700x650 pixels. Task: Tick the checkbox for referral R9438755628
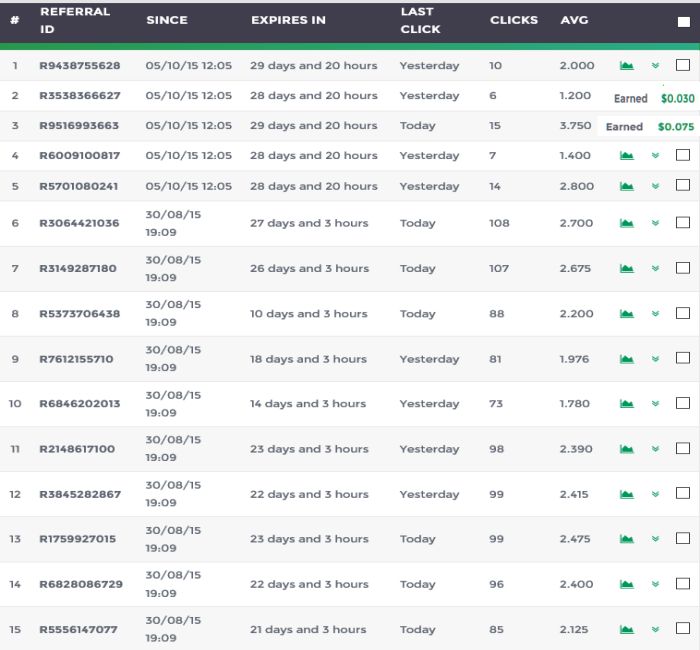coord(683,65)
